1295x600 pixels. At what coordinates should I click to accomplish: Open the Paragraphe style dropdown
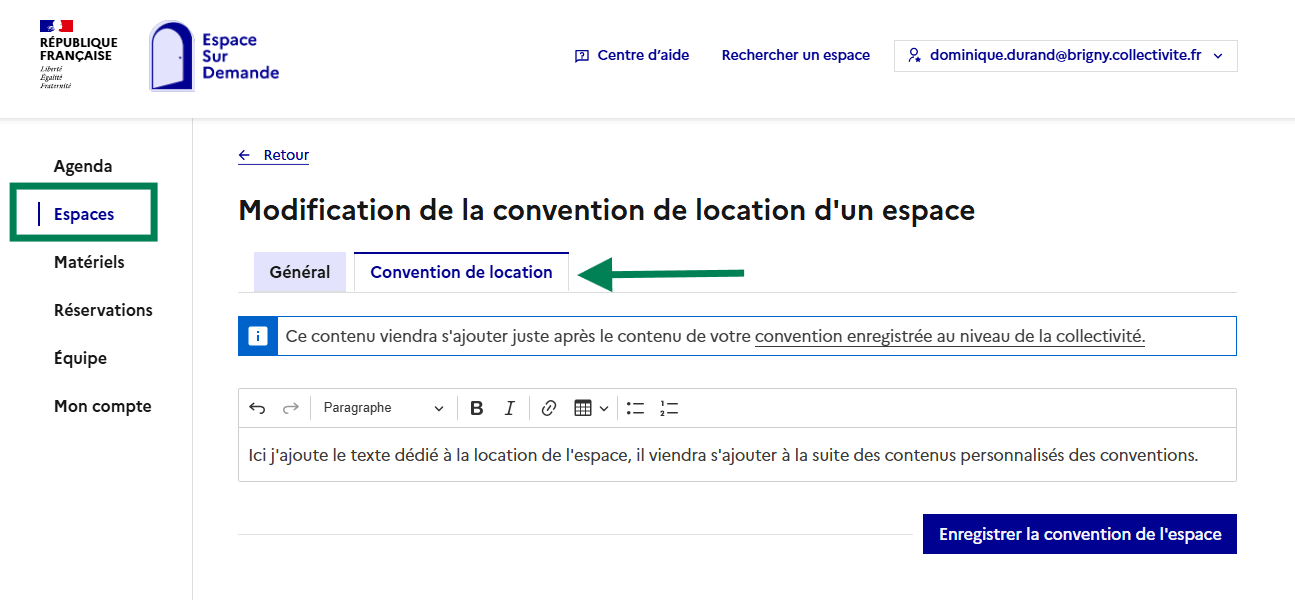pos(383,408)
